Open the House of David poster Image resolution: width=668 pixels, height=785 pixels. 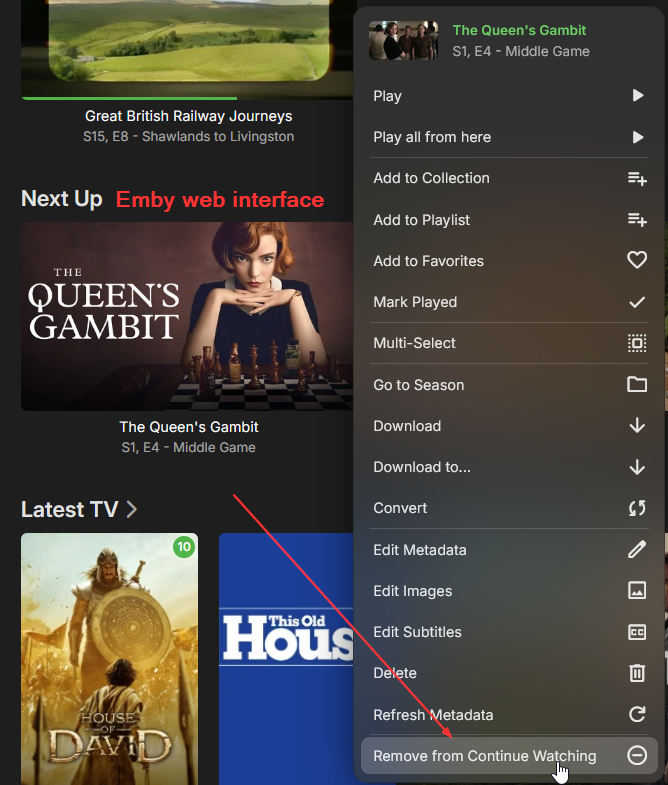click(x=109, y=659)
